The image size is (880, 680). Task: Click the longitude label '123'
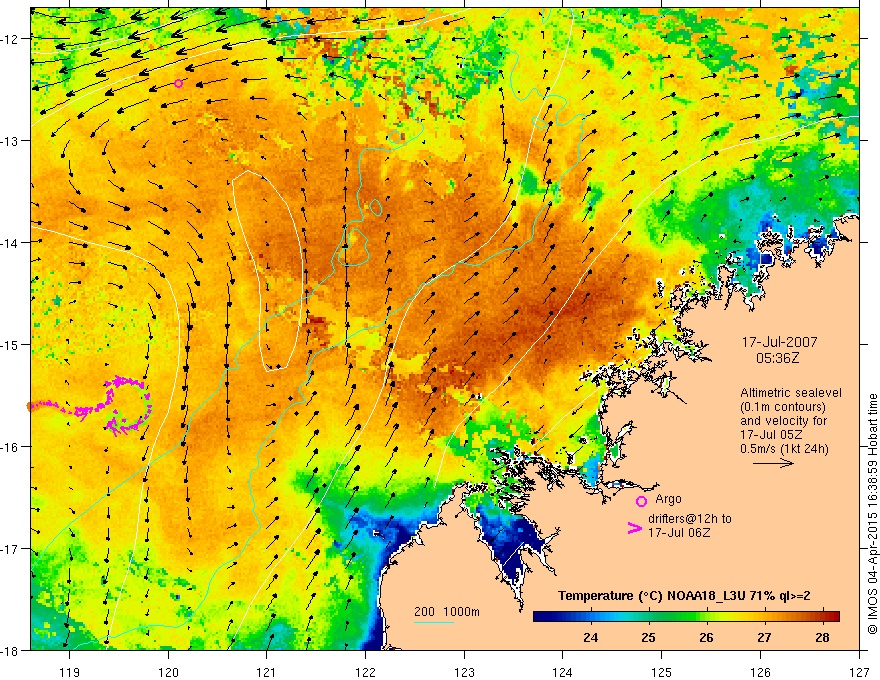tap(464, 672)
